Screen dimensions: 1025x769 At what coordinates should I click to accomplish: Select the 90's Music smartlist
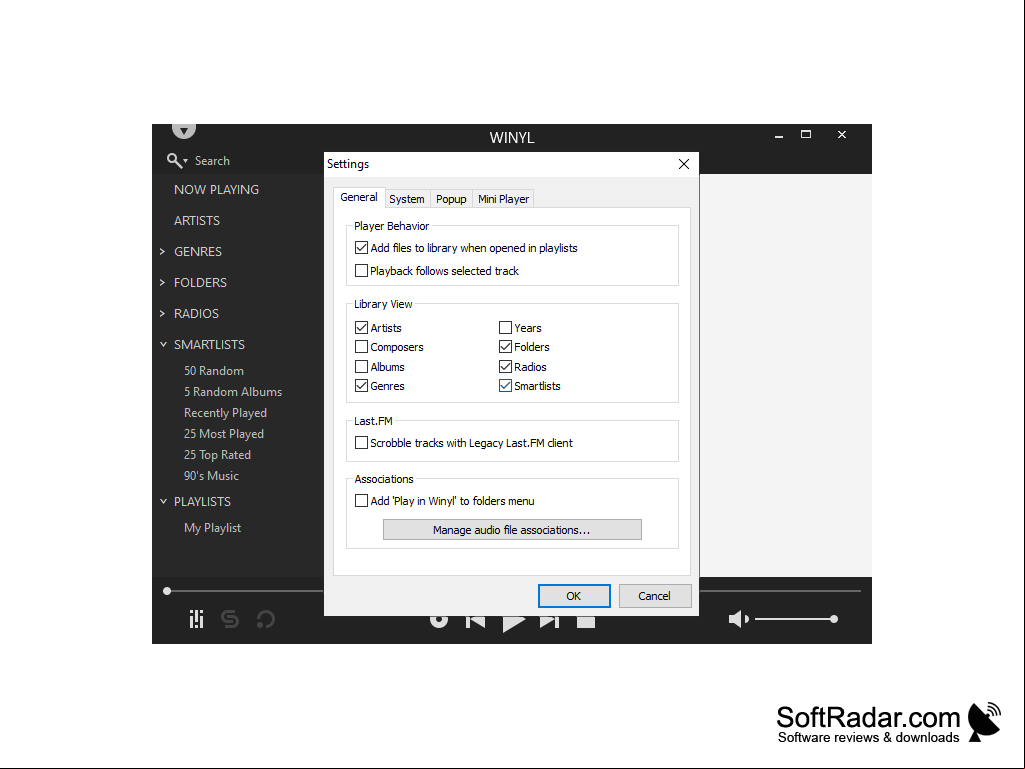[x=211, y=475]
